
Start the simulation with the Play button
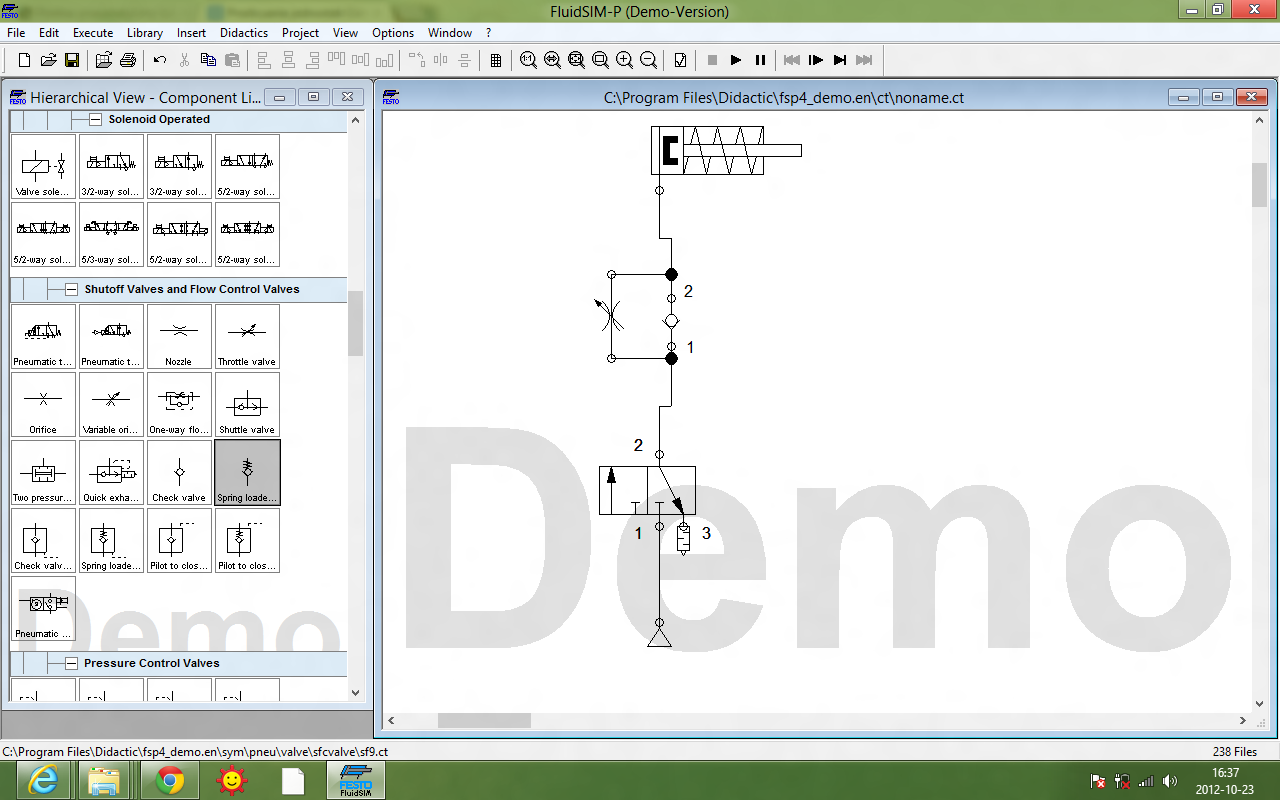[x=736, y=60]
